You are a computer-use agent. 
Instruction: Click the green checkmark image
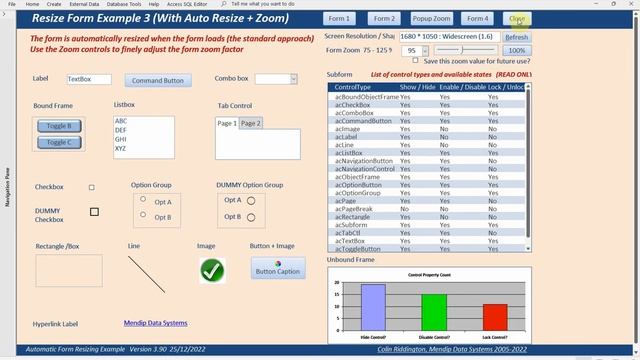point(212,271)
